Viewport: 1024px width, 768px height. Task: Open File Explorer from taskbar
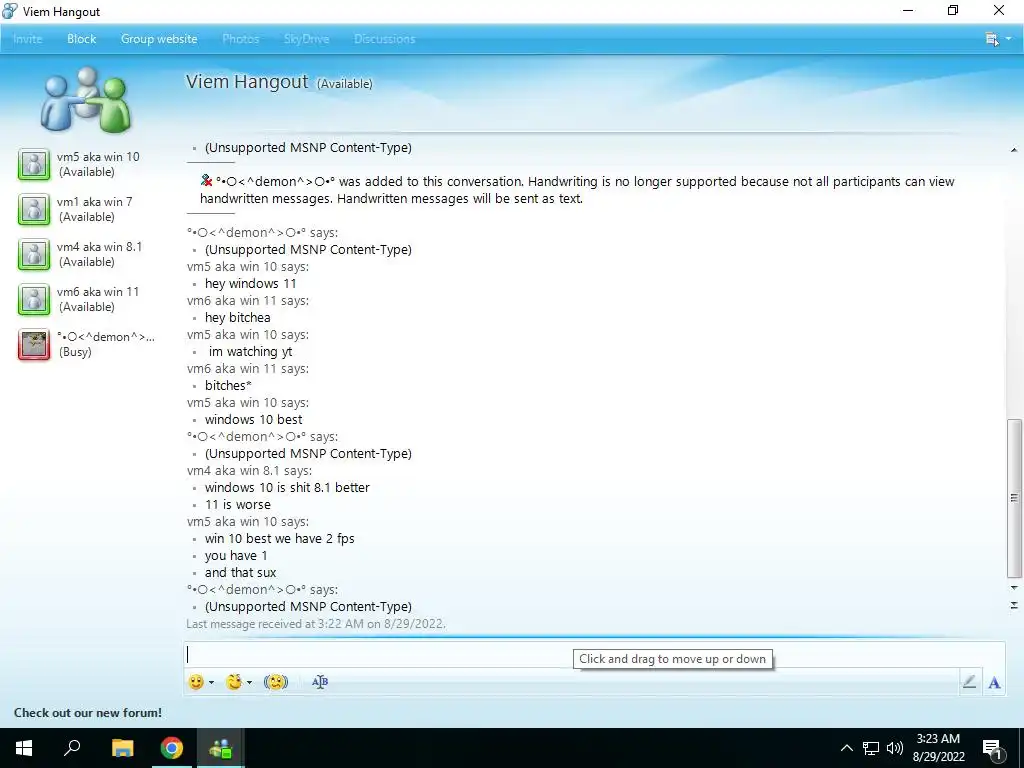pyautogui.click(x=122, y=748)
